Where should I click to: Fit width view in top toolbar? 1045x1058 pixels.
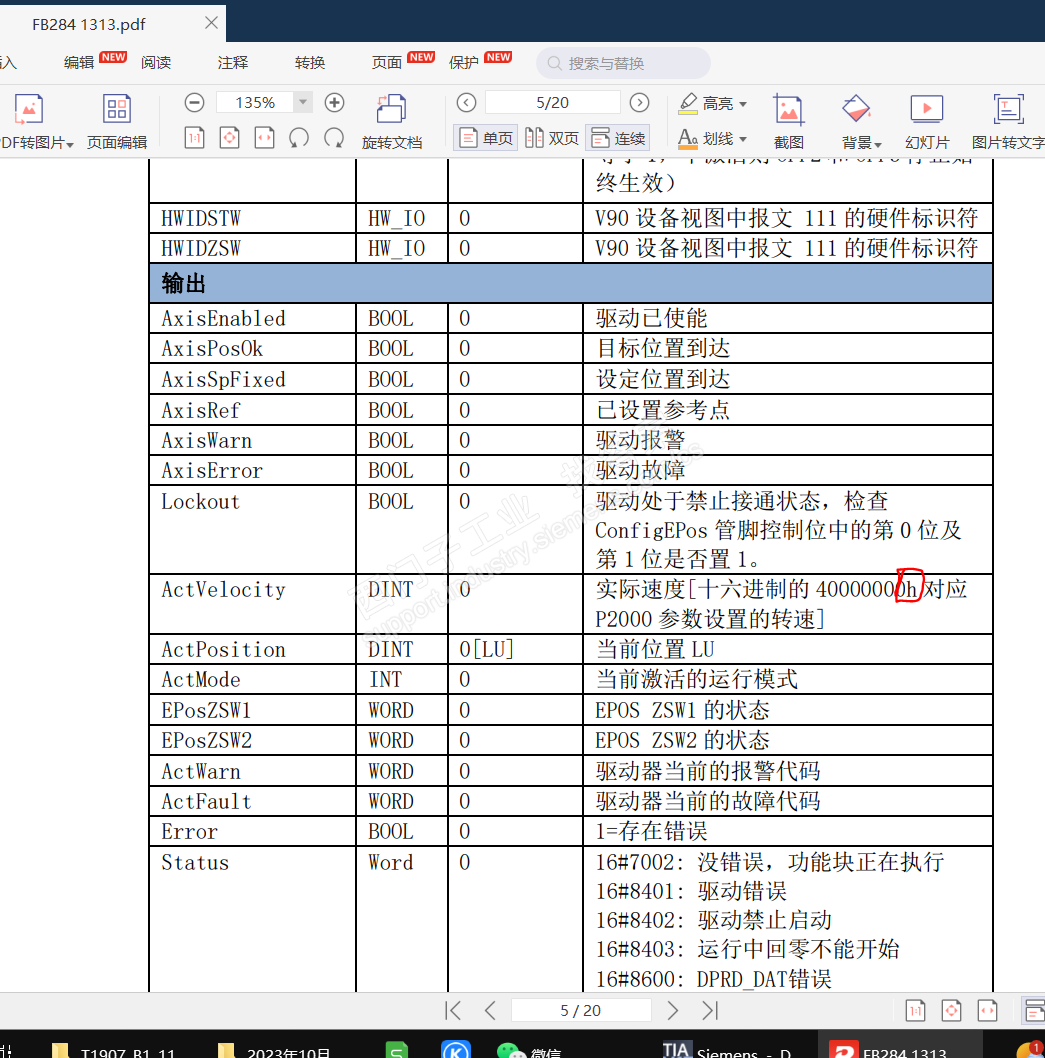point(264,138)
